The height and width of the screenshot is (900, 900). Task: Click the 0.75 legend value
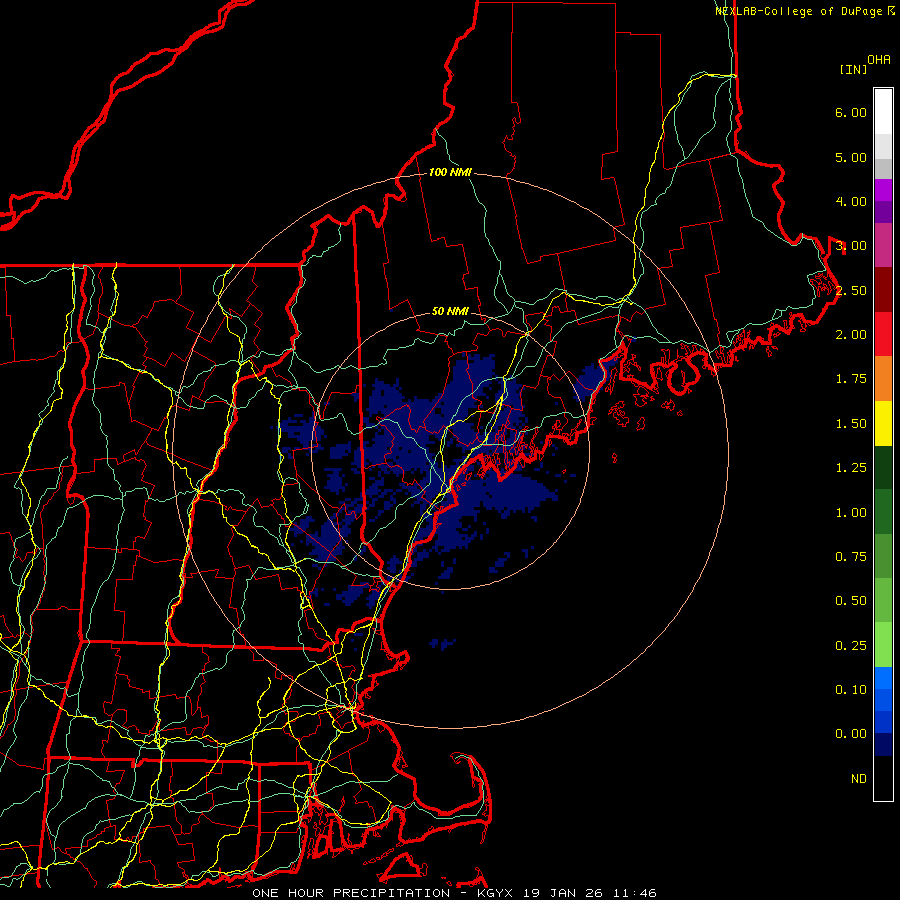[851, 557]
